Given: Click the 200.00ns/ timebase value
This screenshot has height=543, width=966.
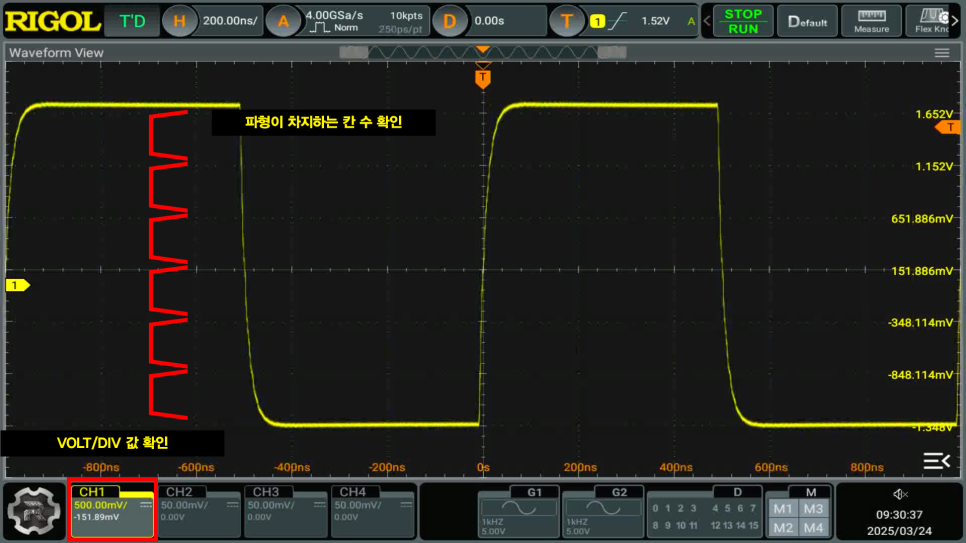Looking at the screenshot, I should (230, 21).
